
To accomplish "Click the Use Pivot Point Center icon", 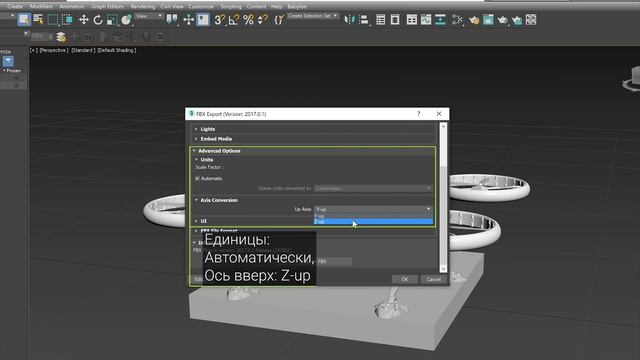I will coord(172,20).
